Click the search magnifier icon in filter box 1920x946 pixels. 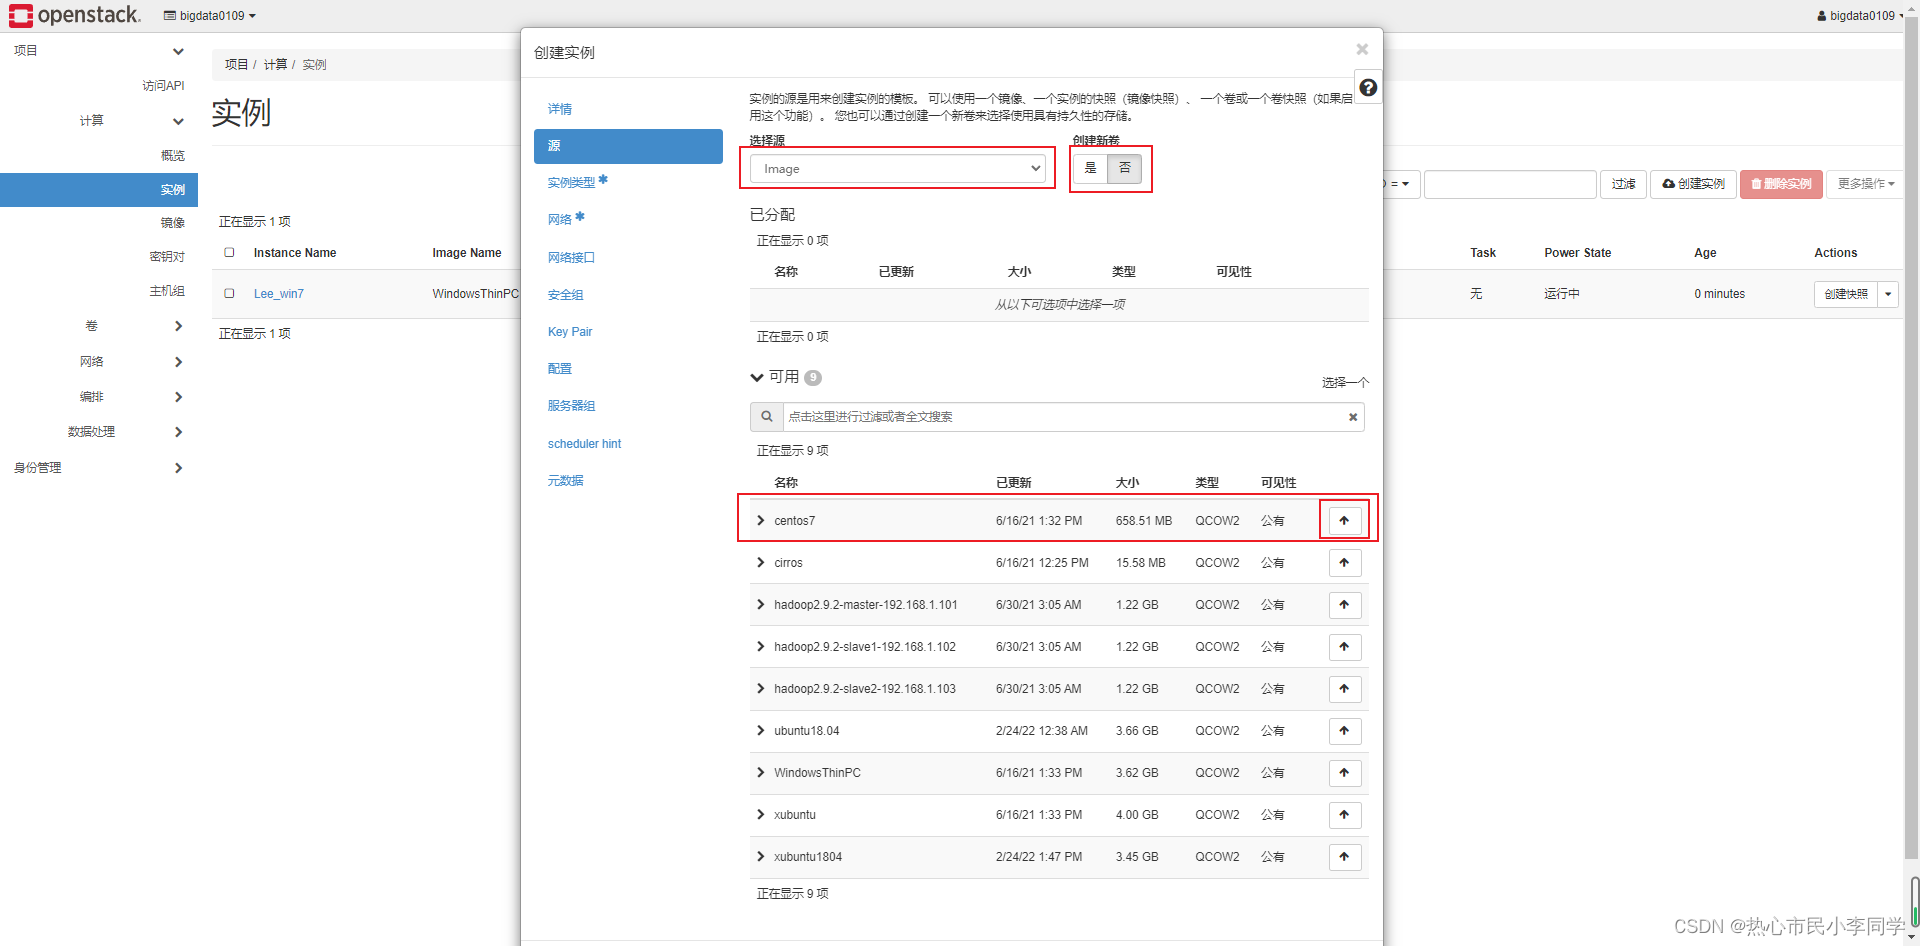click(x=767, y=417)
